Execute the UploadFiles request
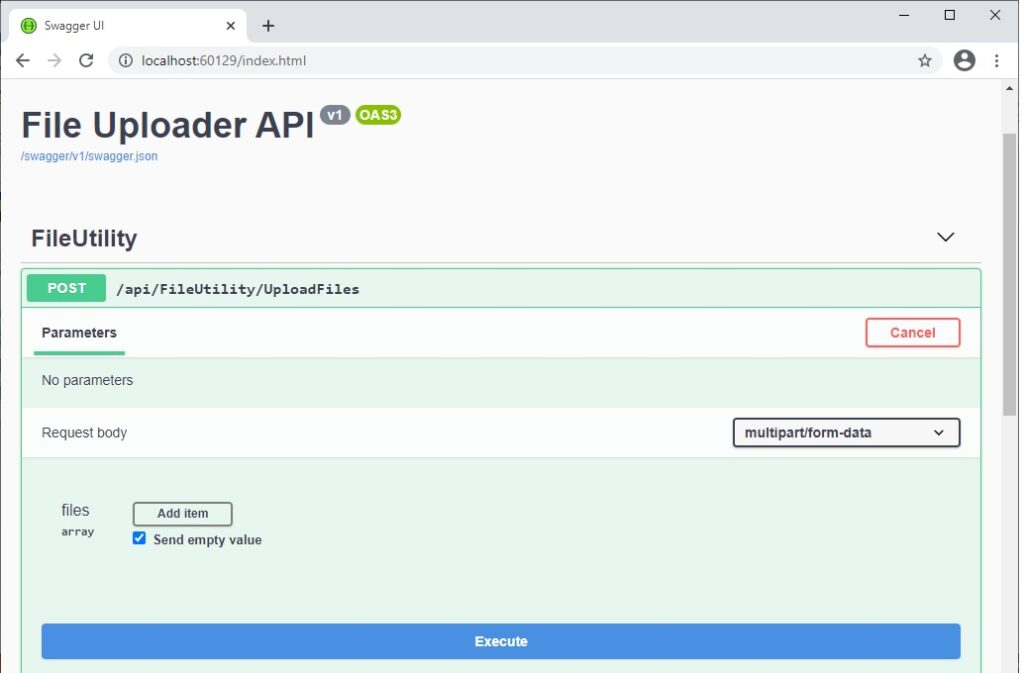This screenshot has width=1024, height=673. pyautogui.click(x=501, y=641)
